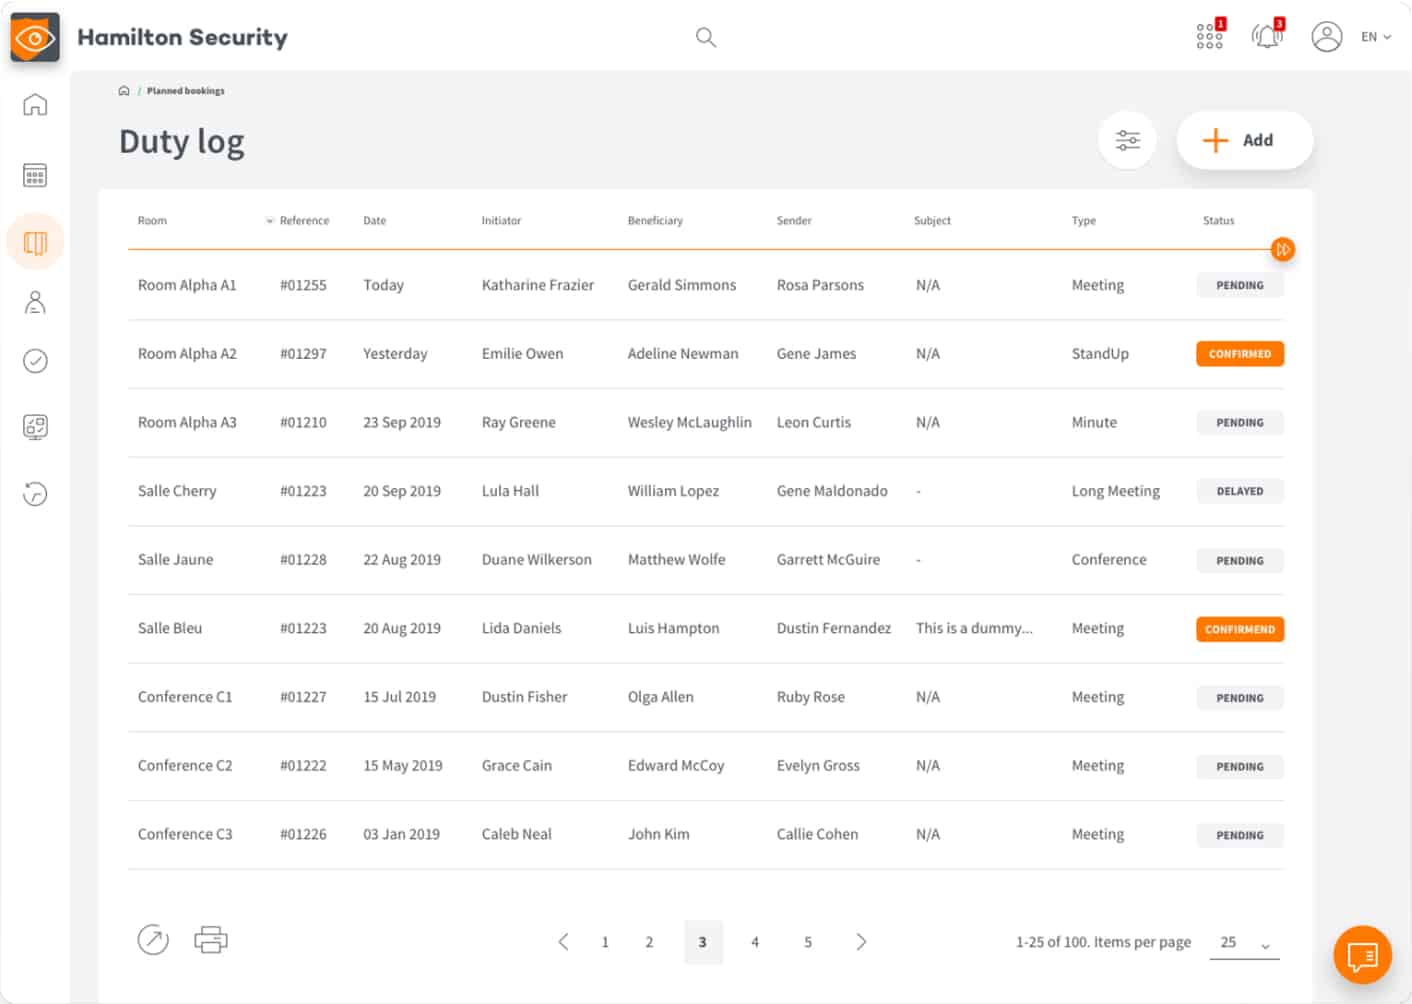Open the user profile icon
The height and width of the screenshot is (1004, 1412).
(1327, 37)
